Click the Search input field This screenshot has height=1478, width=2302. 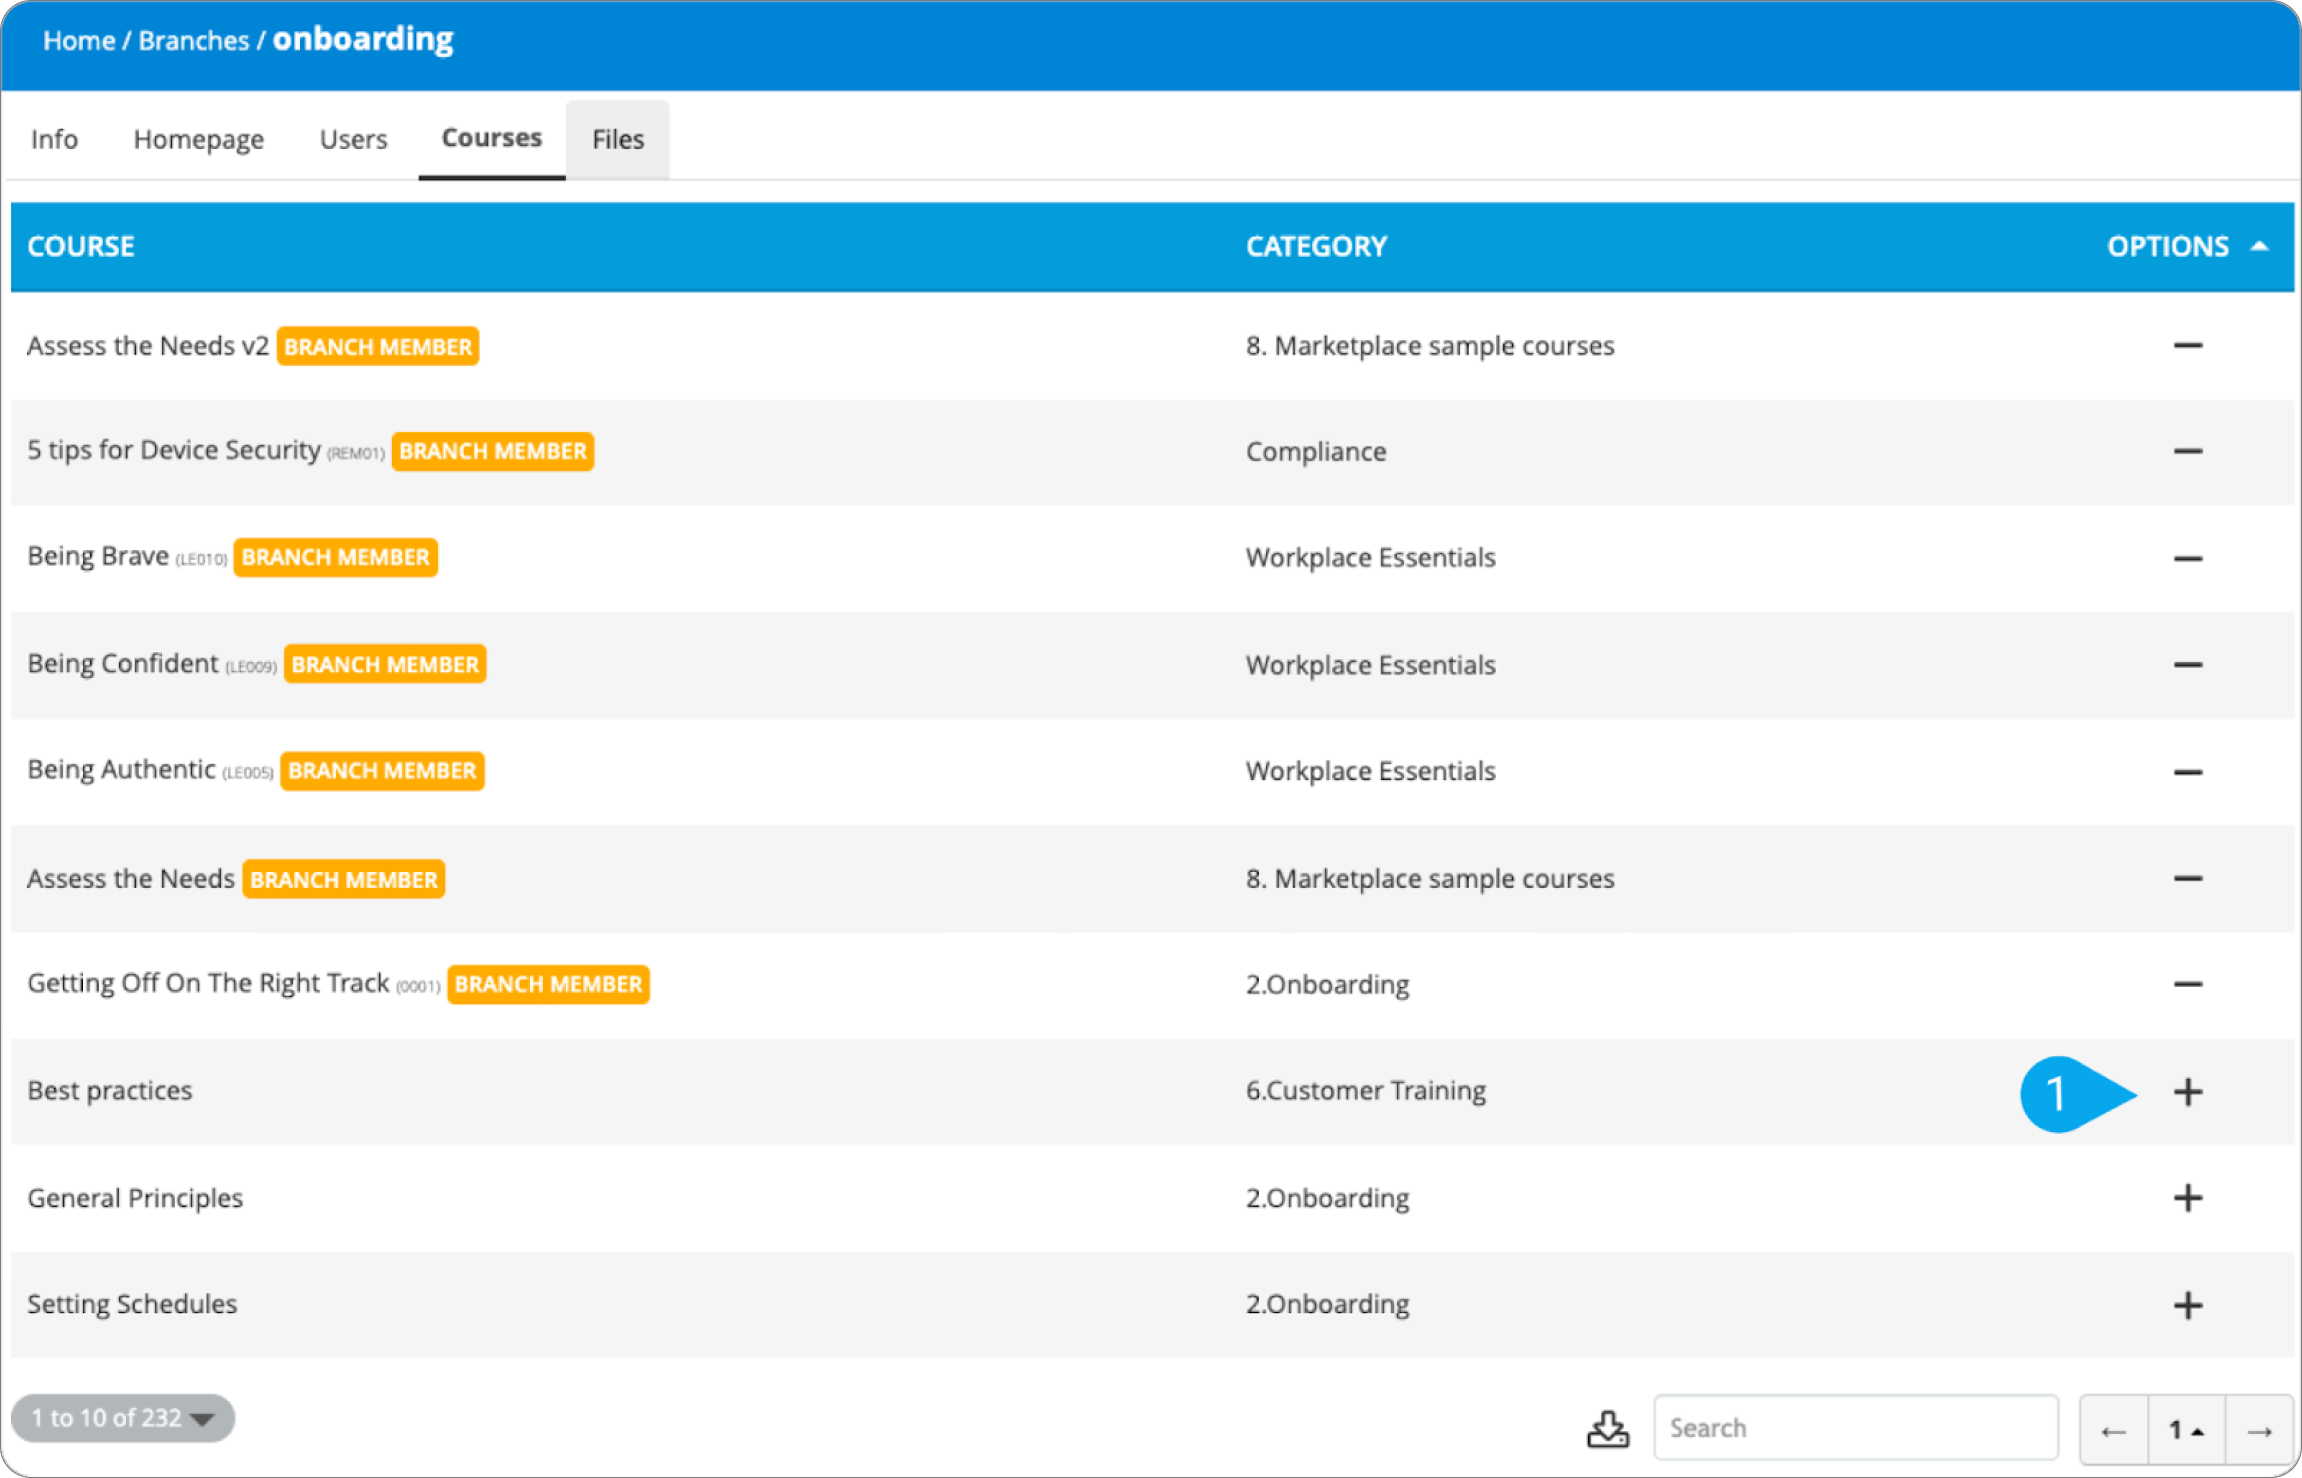point(1855,1428)
